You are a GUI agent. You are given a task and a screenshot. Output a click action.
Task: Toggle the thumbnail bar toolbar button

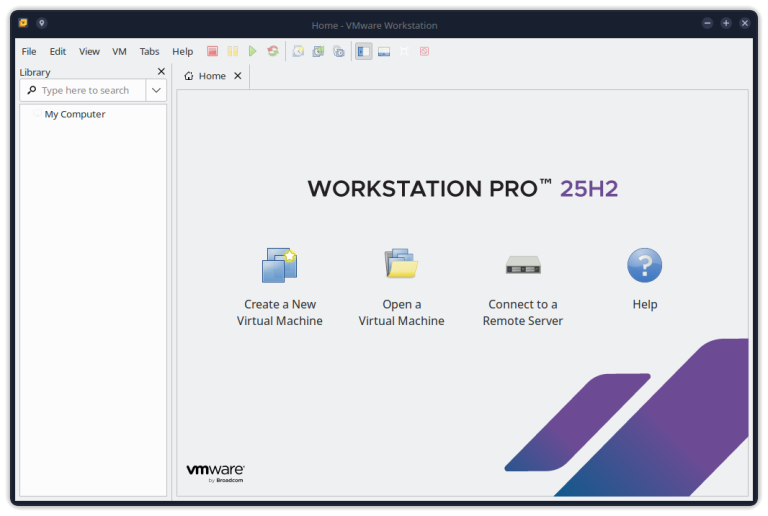click(384, 51)
